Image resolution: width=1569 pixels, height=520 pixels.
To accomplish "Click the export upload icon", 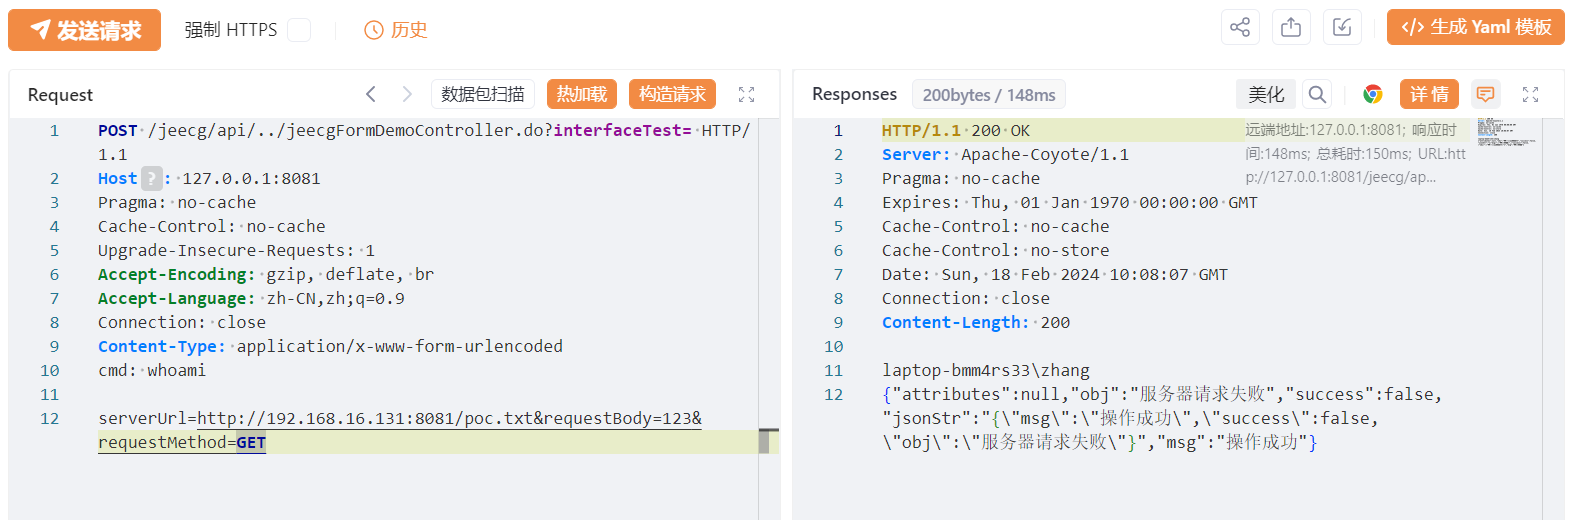I will tap(1291, 27).
